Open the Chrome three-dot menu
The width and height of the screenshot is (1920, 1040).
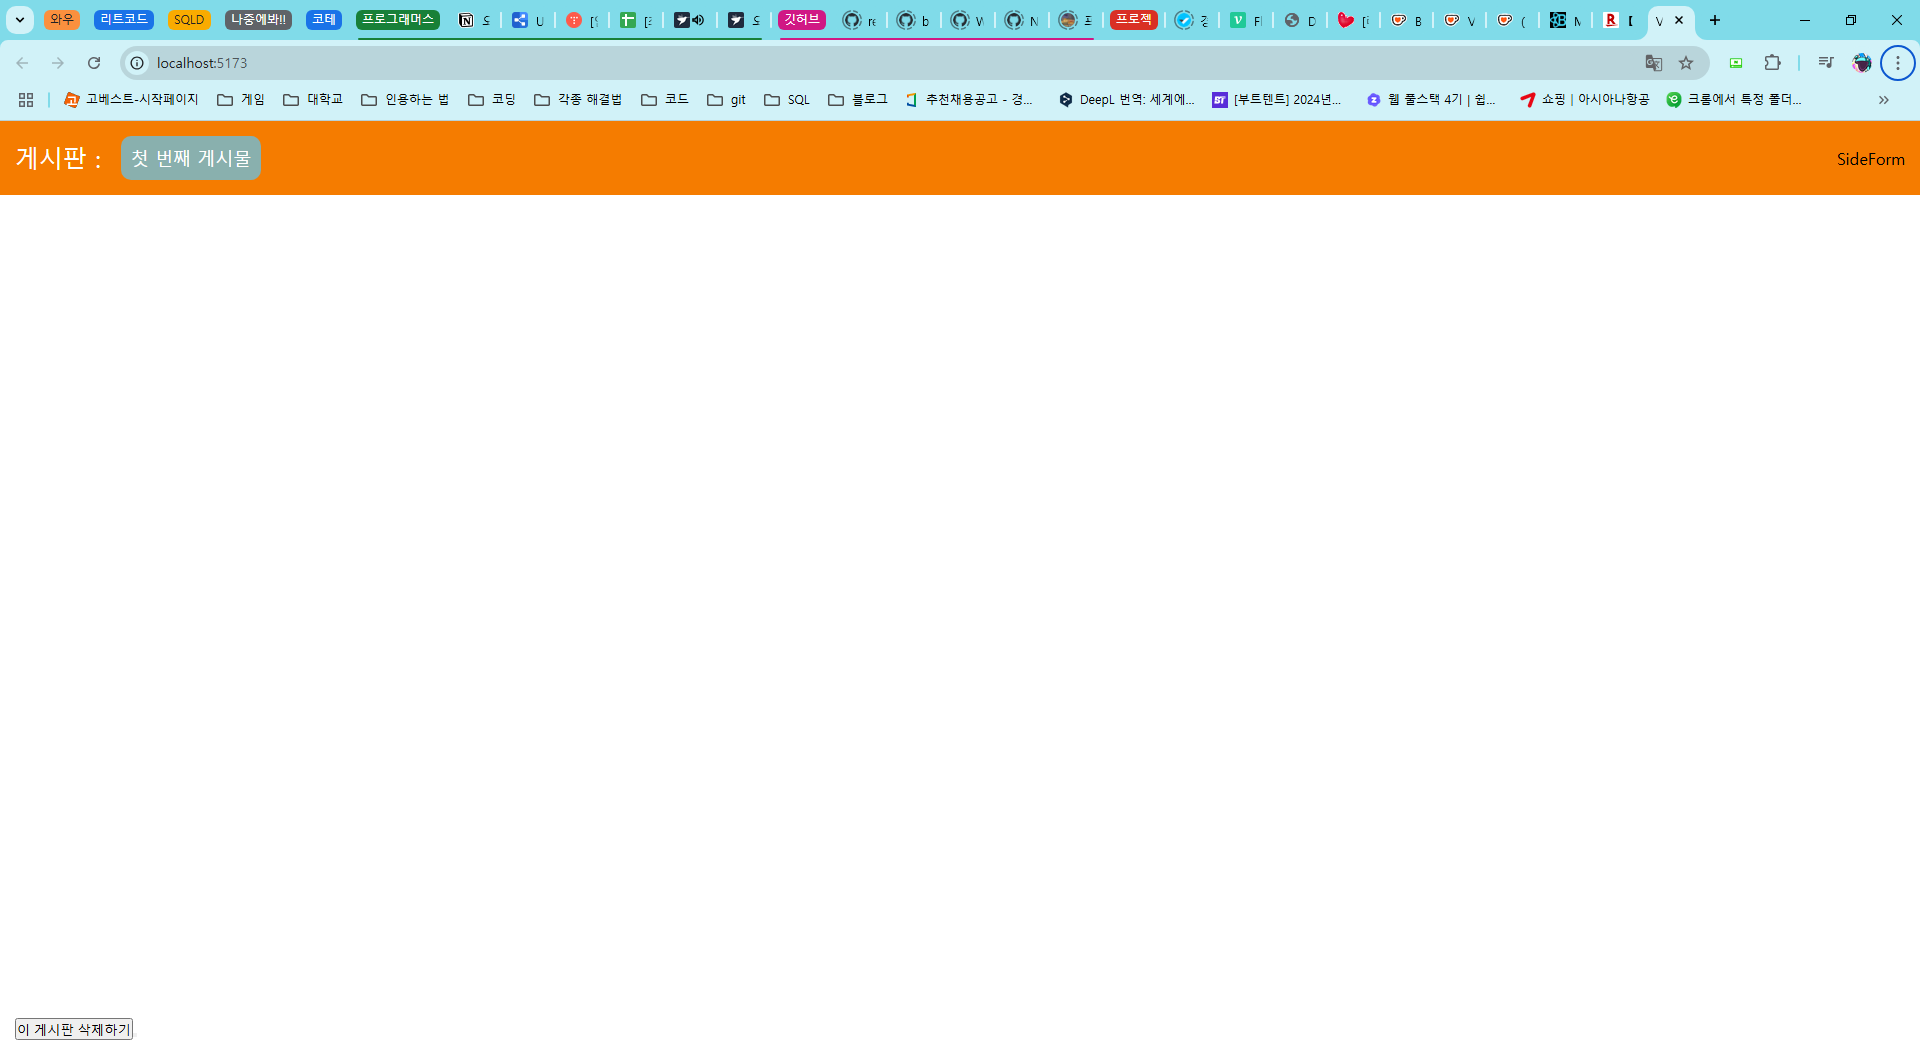coord(1898,63)
